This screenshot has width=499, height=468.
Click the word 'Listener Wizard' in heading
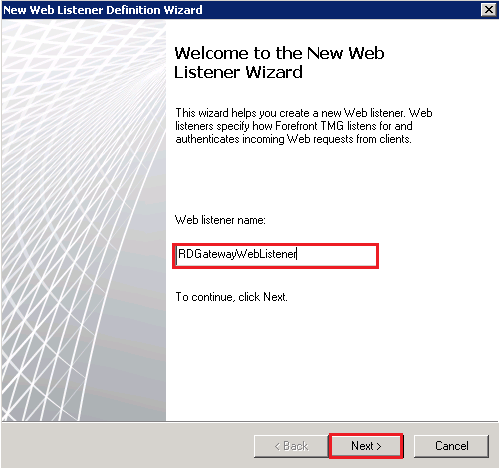[x=238, y=72]
